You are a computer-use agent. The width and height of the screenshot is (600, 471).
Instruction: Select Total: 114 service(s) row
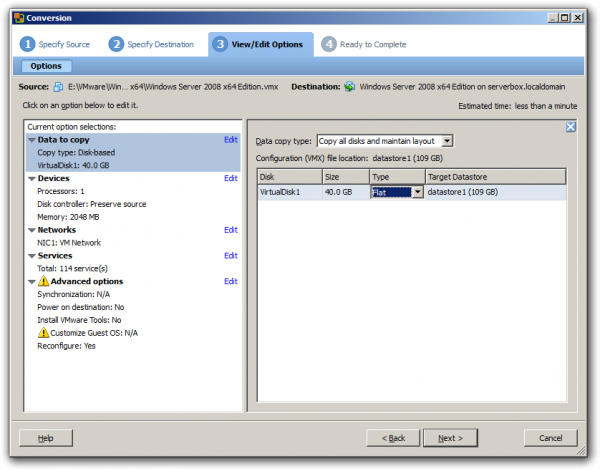coord(72,269)
